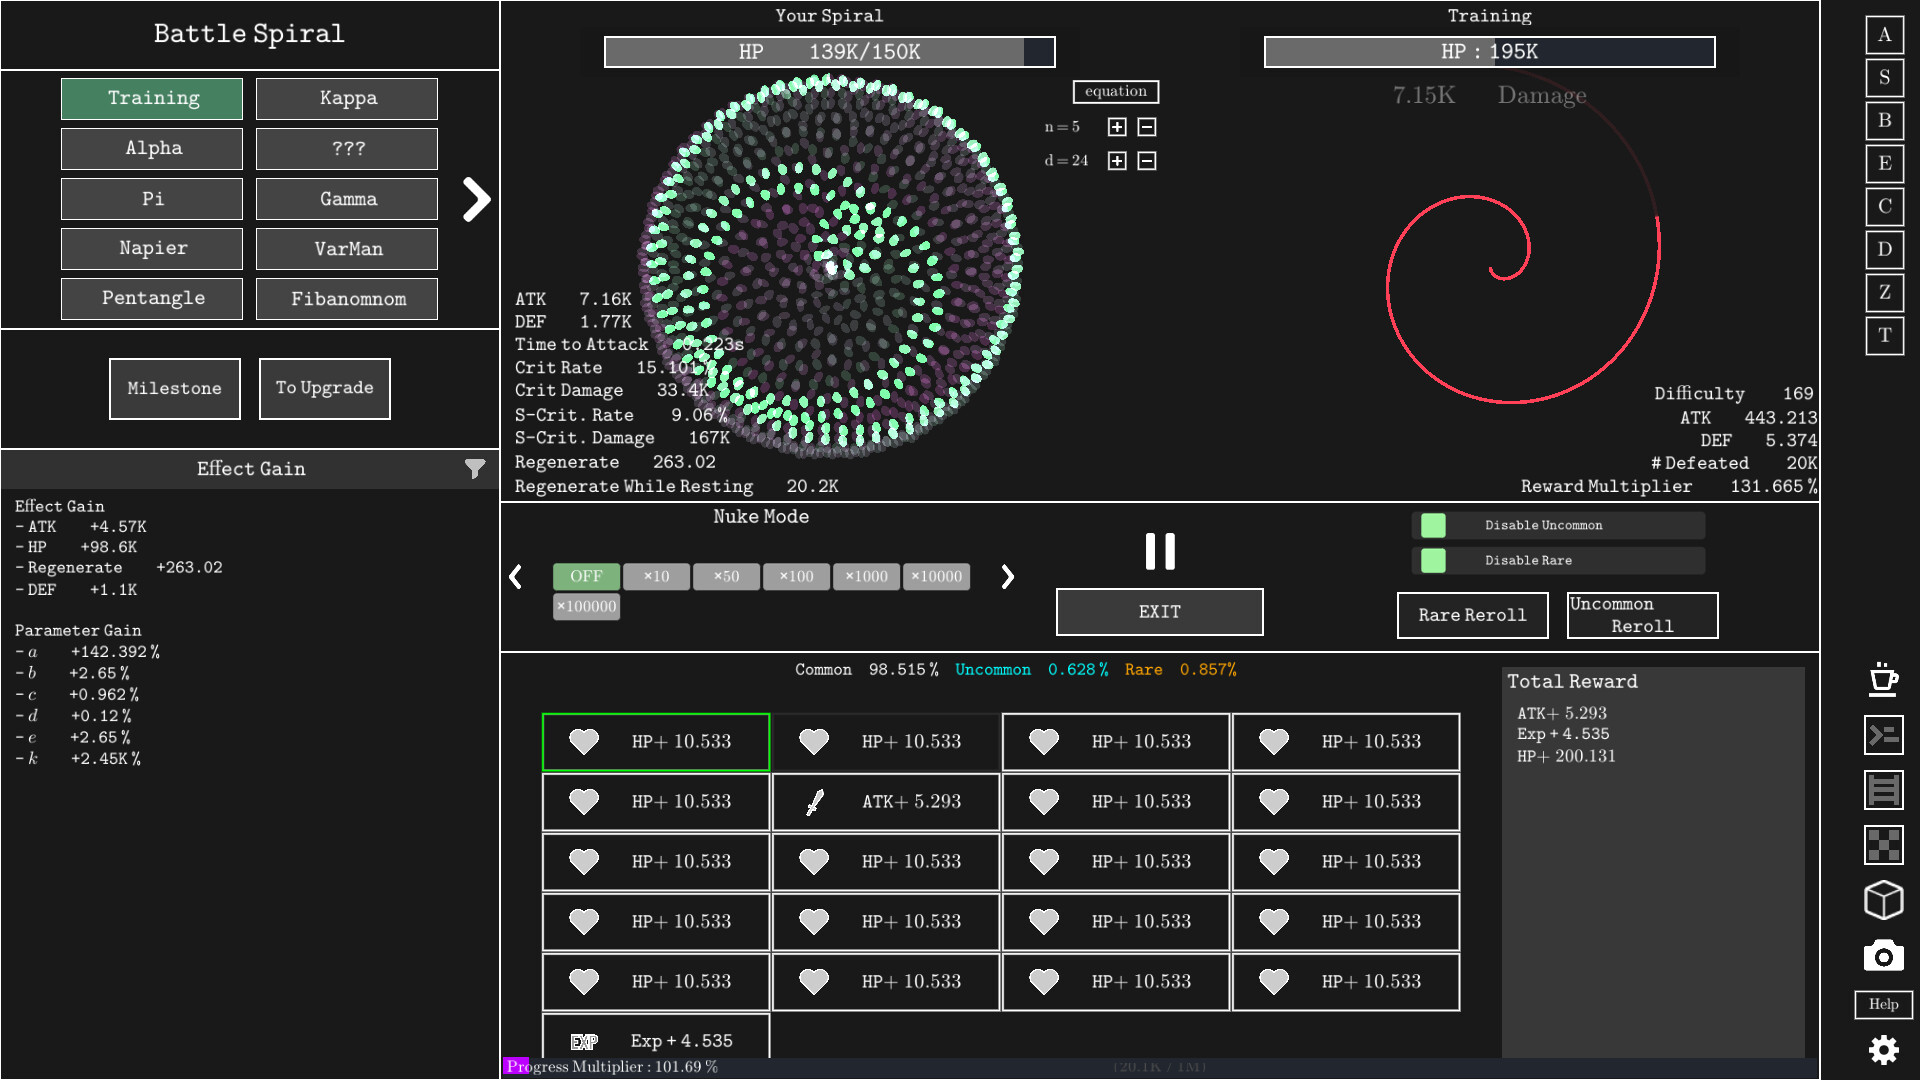Image resolution: width=1920 pixels, height=1080 pixels.
Task: Turn Nuke Mode OFF
Action: pyautogui.click(x=585, y=576)
